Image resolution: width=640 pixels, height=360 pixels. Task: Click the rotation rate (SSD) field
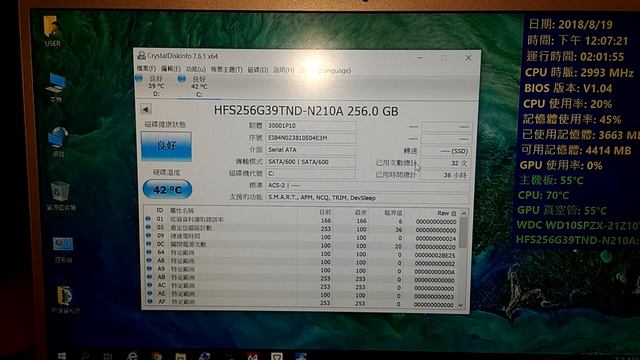[x=446, y=151]
